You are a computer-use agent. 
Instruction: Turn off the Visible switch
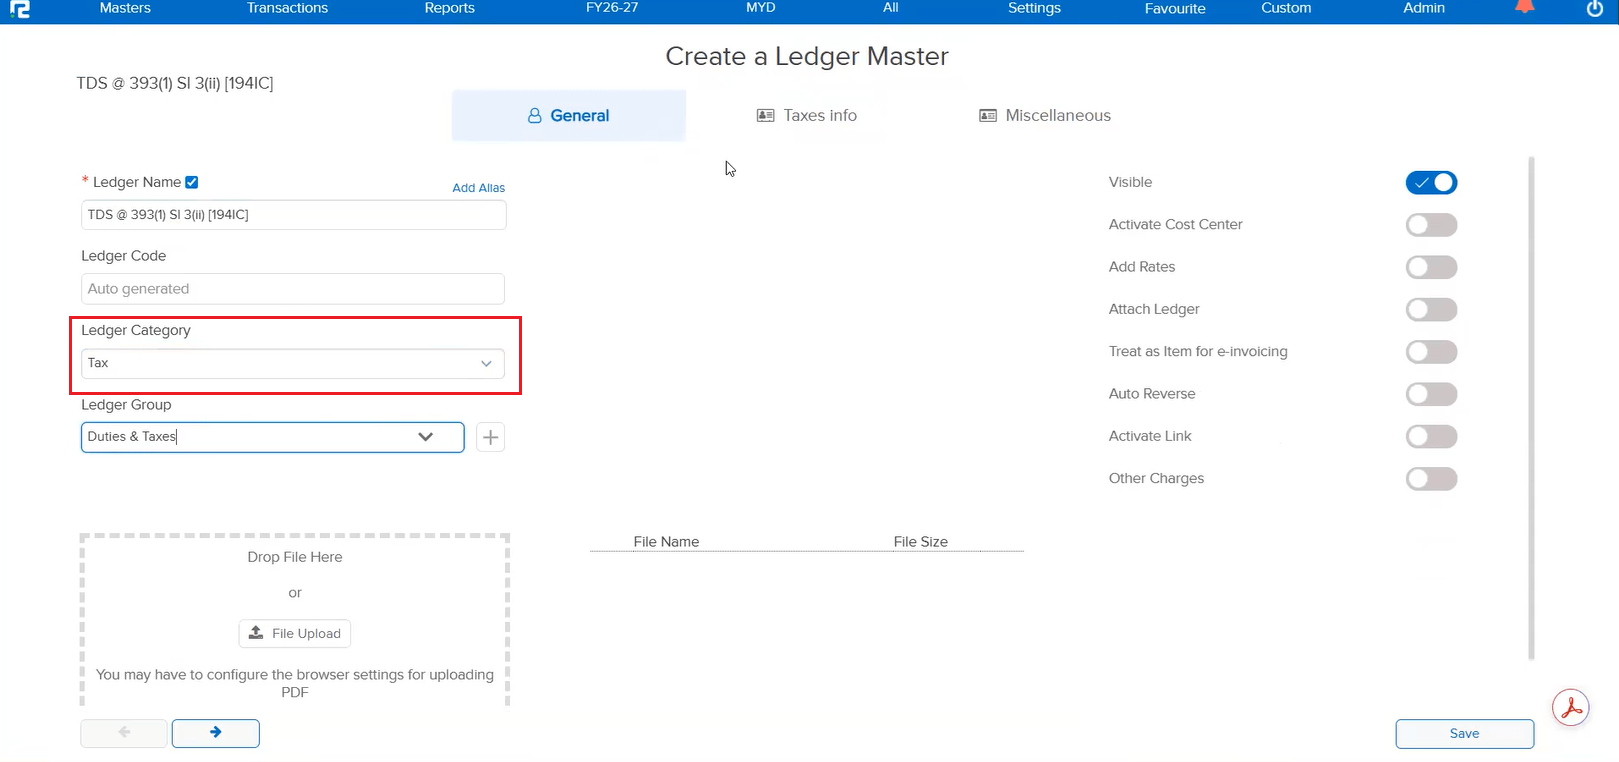pos(1431,183)
